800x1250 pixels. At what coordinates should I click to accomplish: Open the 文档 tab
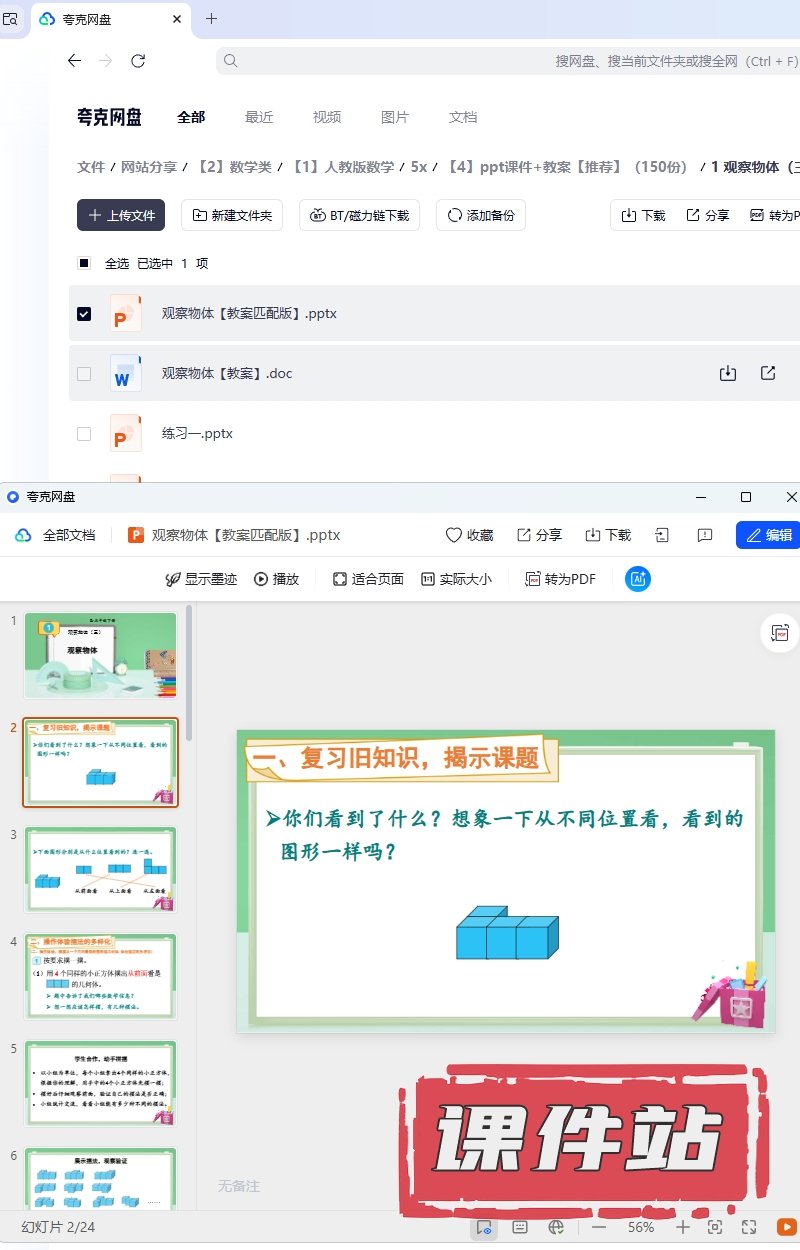(x=463, y=117)
